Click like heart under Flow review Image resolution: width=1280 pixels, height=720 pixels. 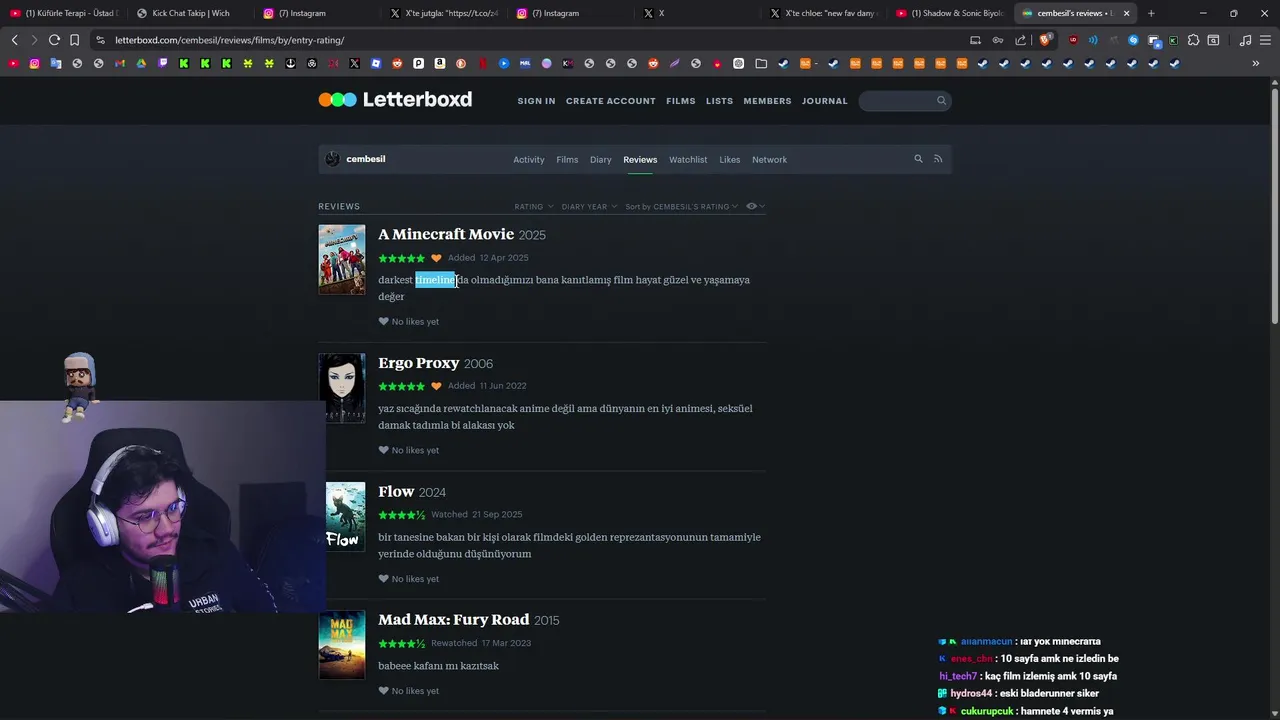(383, 579)
